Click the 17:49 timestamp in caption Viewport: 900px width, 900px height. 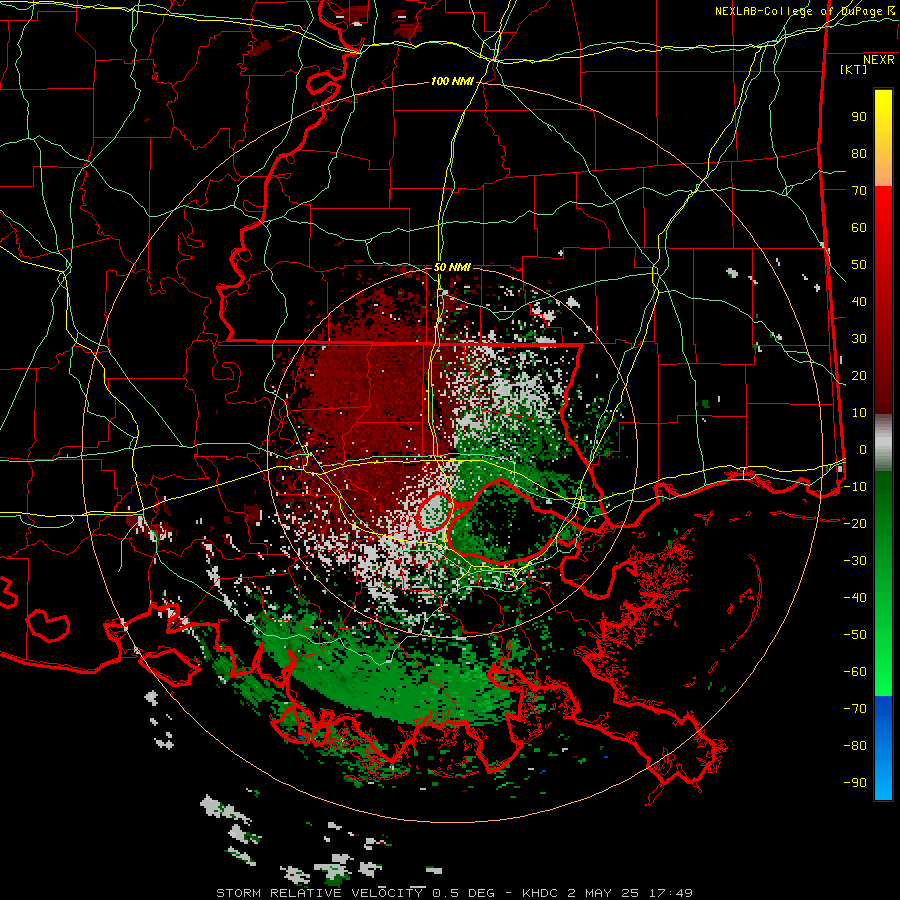pyautogui.click(x=671, y=893)
